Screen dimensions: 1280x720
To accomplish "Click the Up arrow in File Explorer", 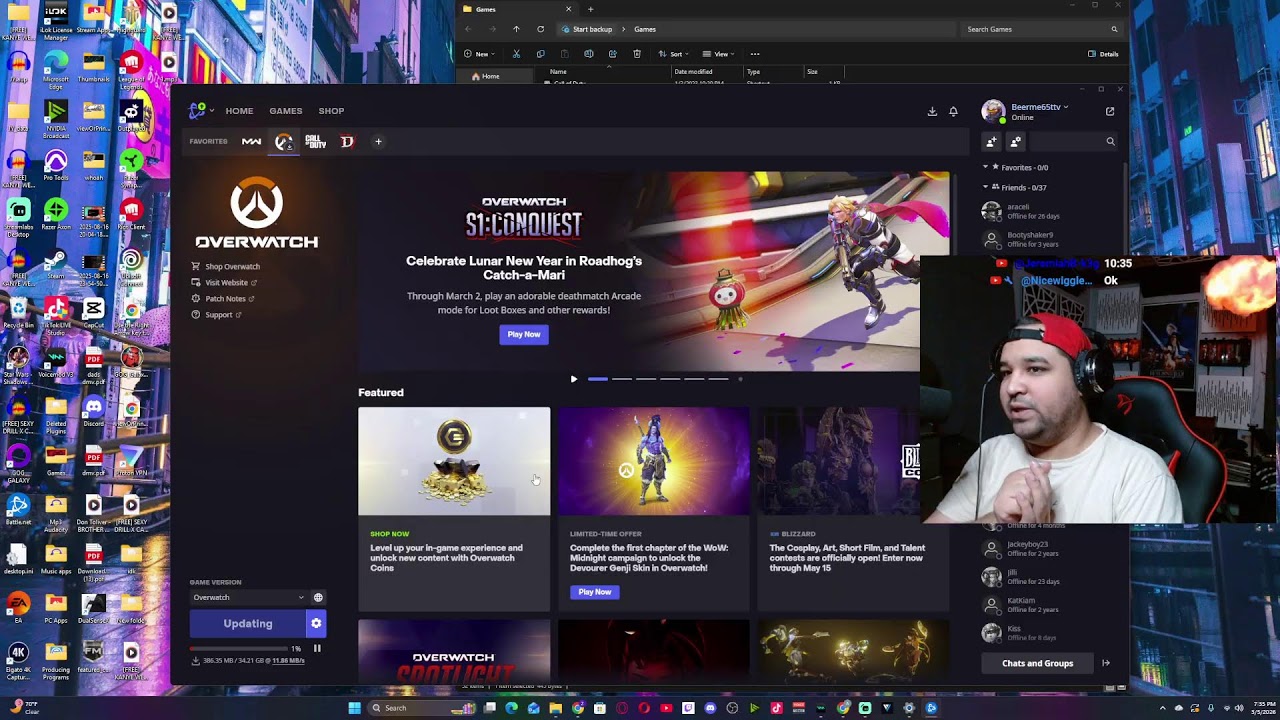I will pos(516,29).
